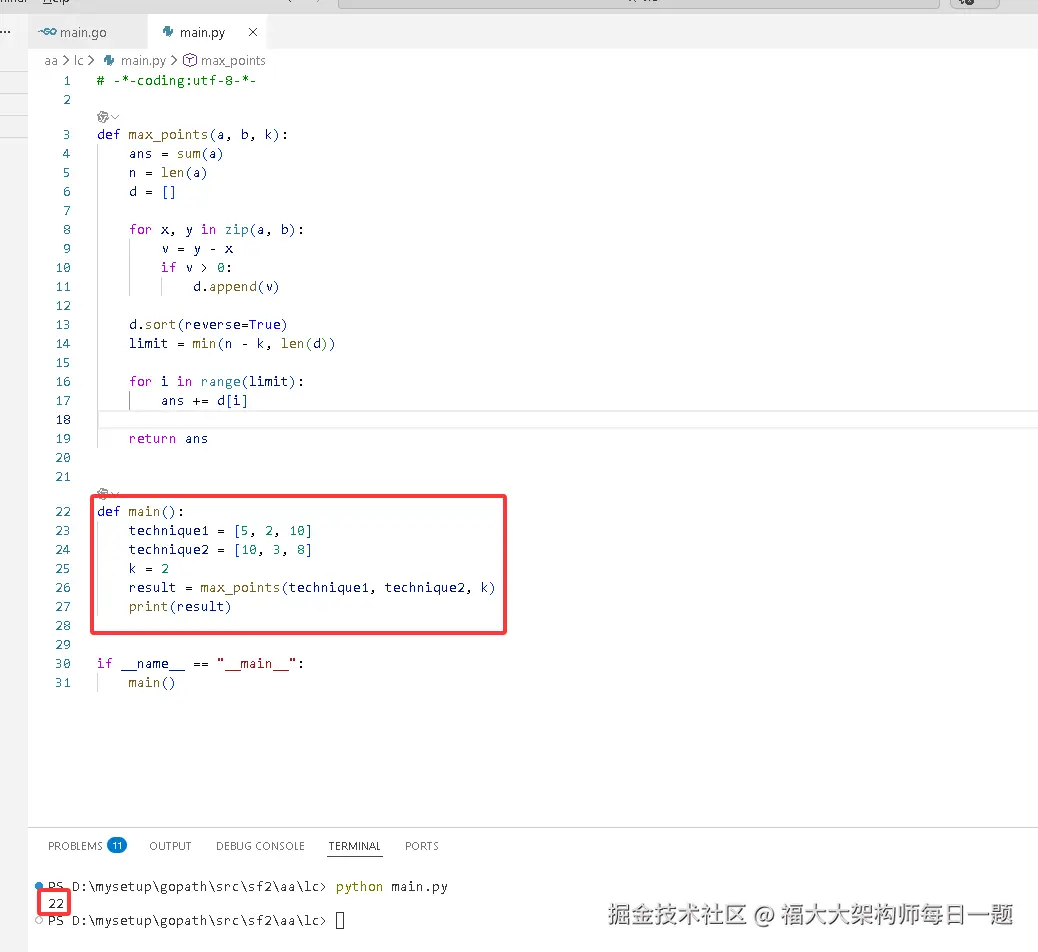Click line number 3 in the gutter
The image size is (1038, 952).
pyautogui.click(x=66, y=135)
